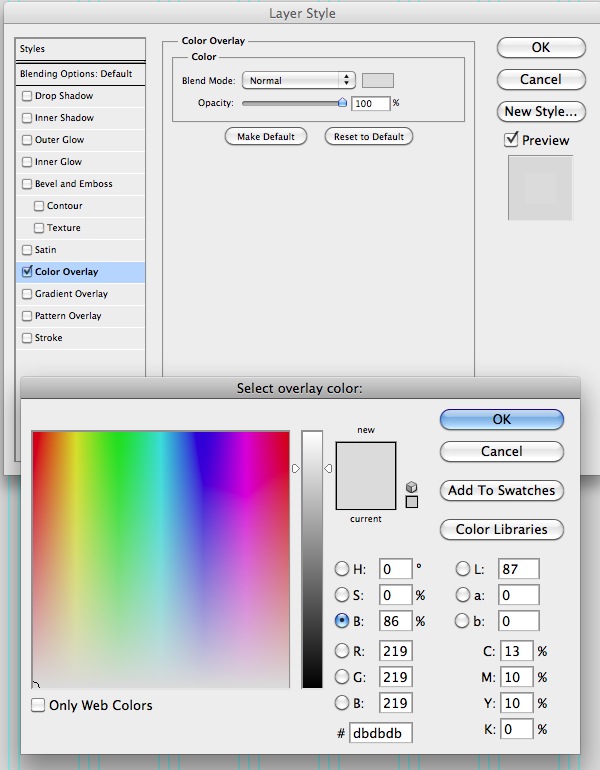The width and height of the screenshot is (600, 770).
Task: Click the vertical brightness slider strip
Action: point(312,559)
